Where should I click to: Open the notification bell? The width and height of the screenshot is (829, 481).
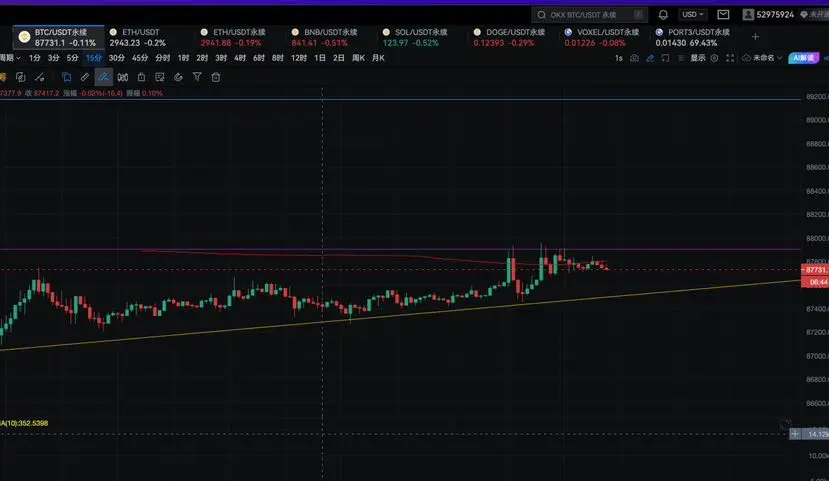[x=663, y=15]
